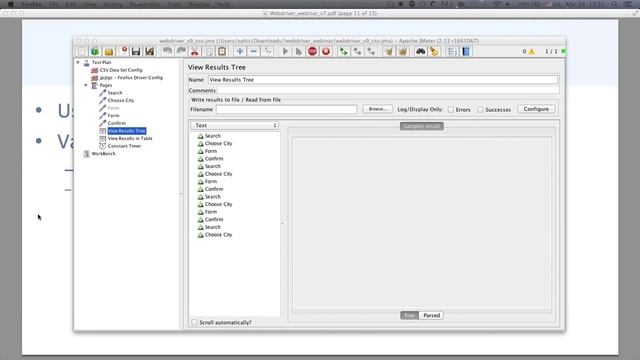The height and width of the screenshot is (360, 640).
Task: Select the Search sampler in test plan tree
Action: click(x=115, y=93)
